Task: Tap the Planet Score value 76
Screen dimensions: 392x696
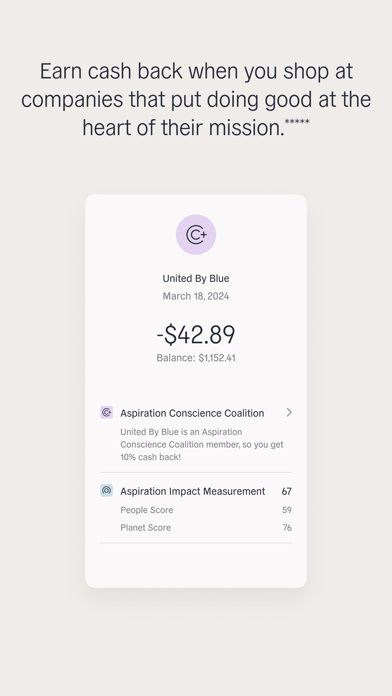Action: pos(287,528)
